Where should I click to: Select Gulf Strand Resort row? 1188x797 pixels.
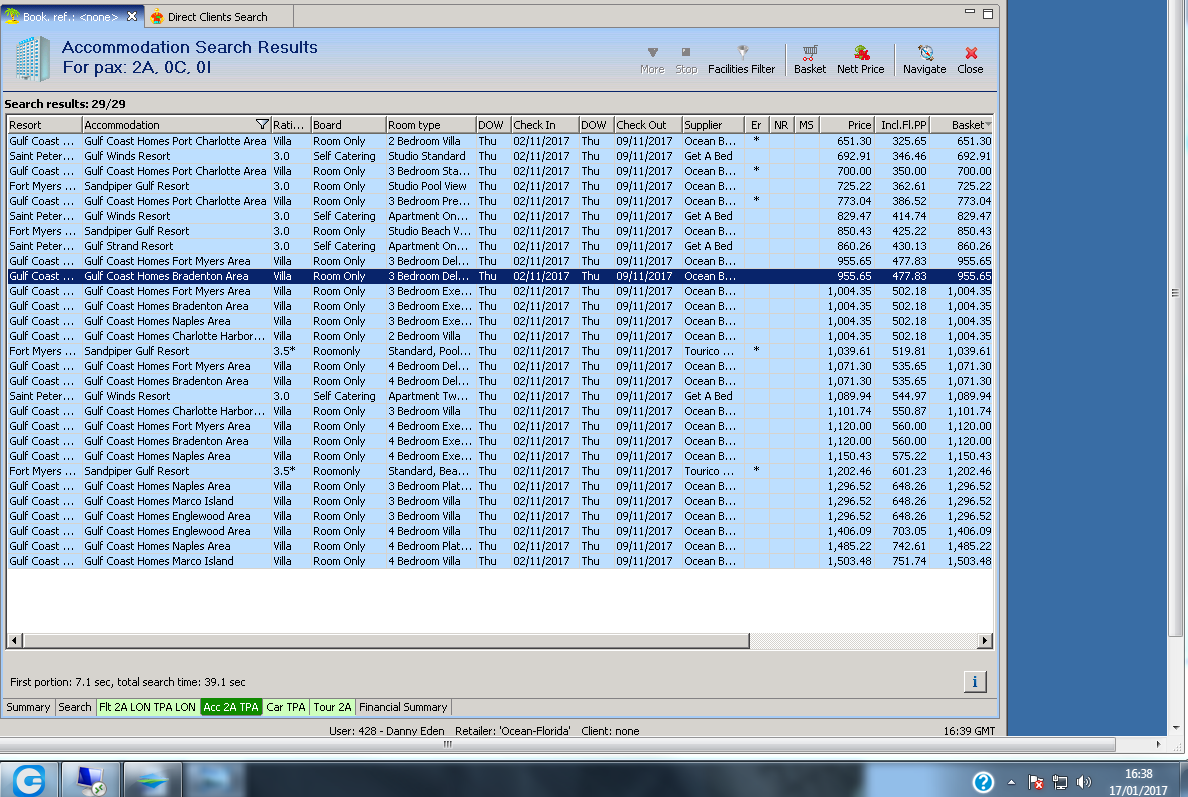500,246
